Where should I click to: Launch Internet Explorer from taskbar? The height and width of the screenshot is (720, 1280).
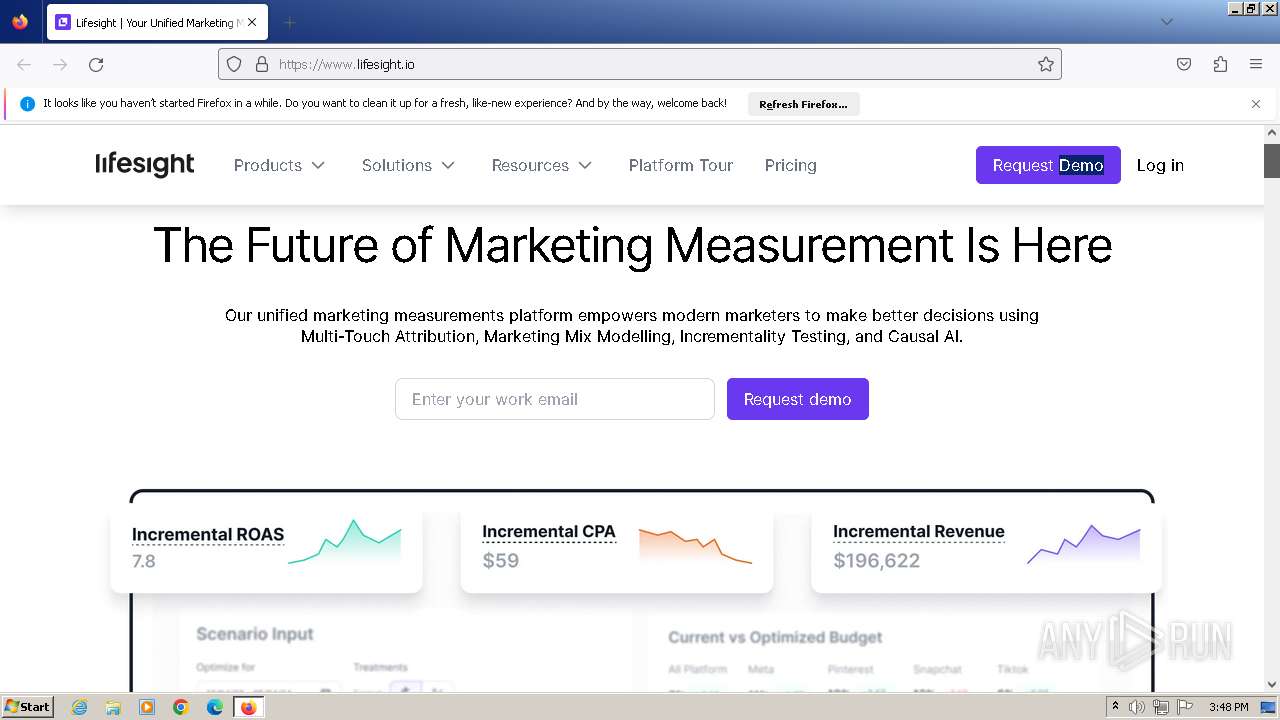[79, 707]
